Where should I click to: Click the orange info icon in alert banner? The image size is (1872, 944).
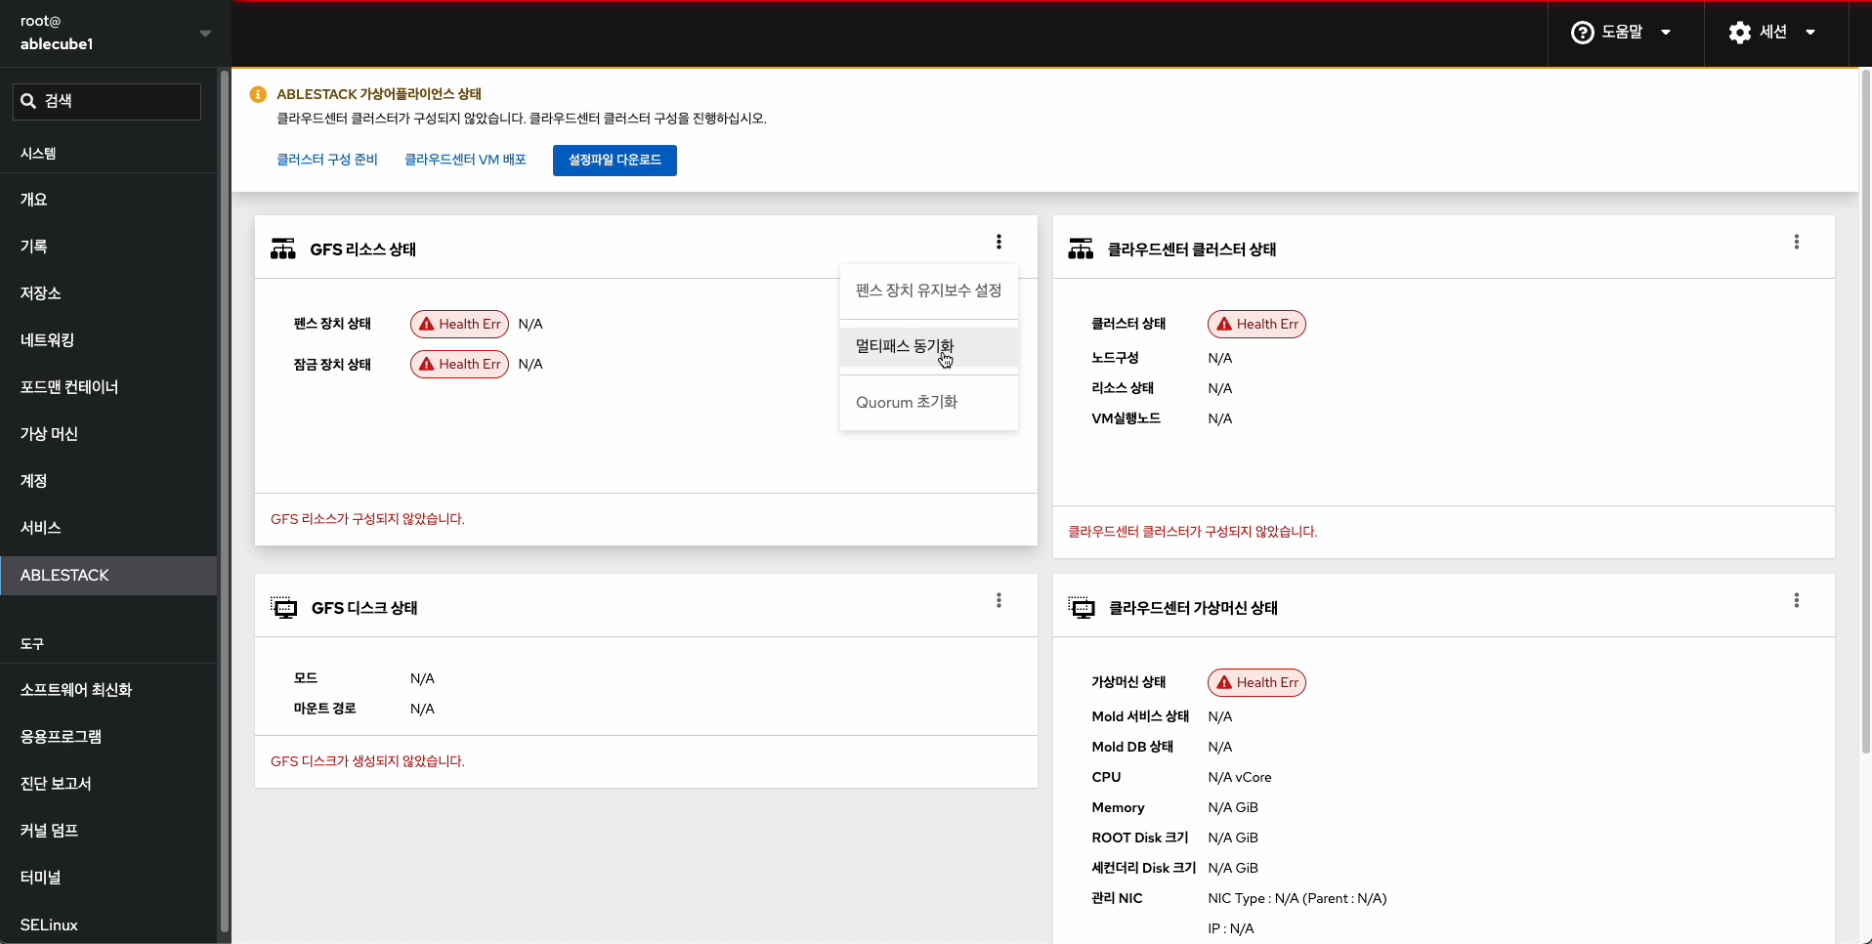[258, 94]
